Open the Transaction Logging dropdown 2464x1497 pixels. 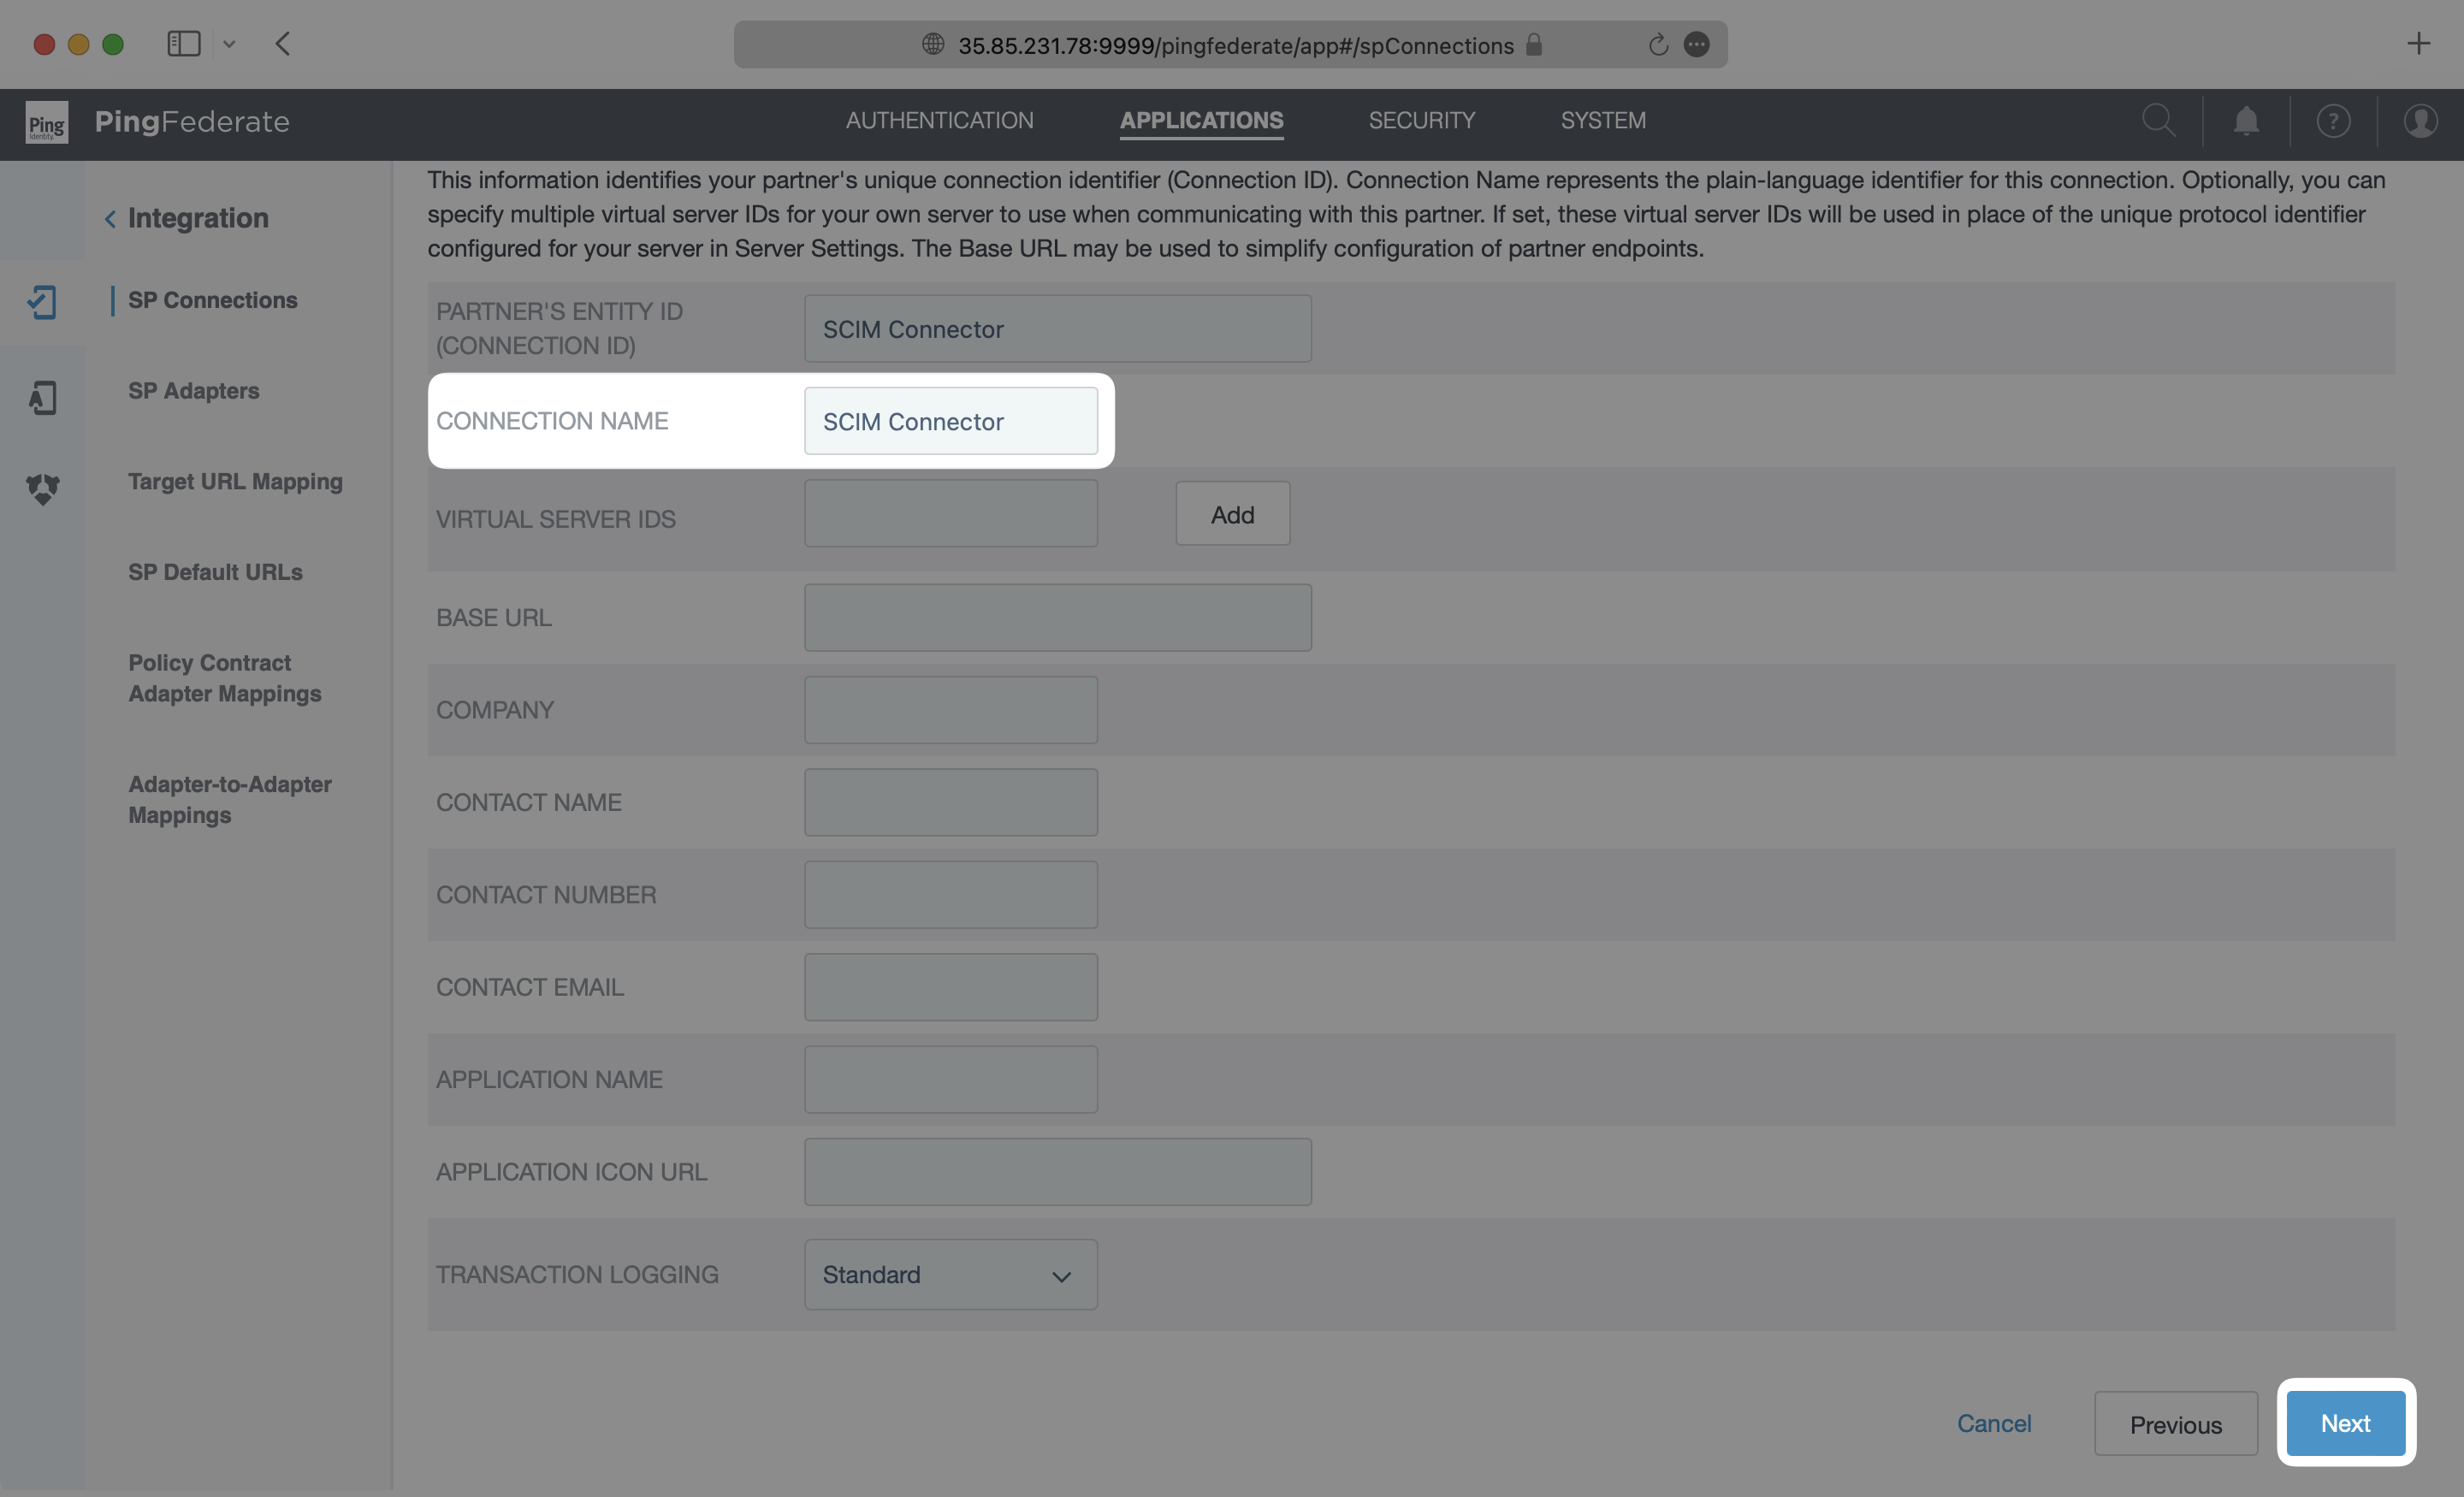click(950, 1275)
